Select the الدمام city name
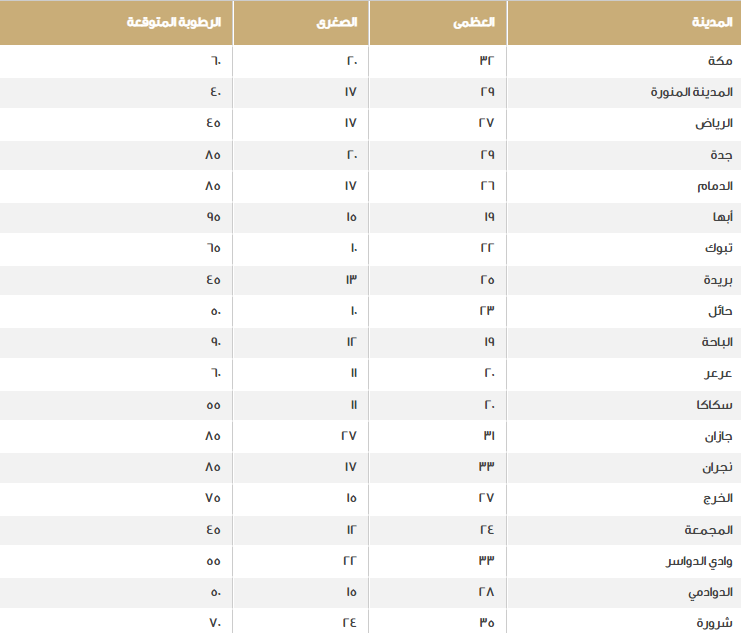 pyautogui.click(x=715, y=186)
